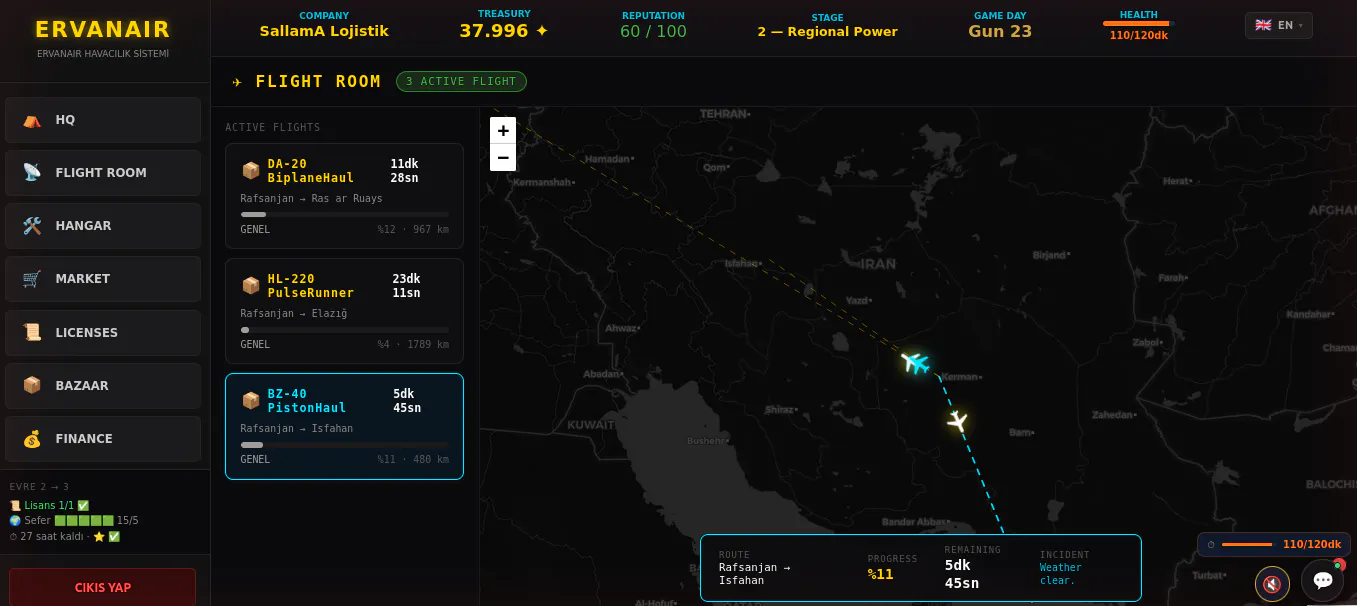Screen dimensions: 1357x606
Task: Click the DA-20 package icon
Action: tap(251, 171)
